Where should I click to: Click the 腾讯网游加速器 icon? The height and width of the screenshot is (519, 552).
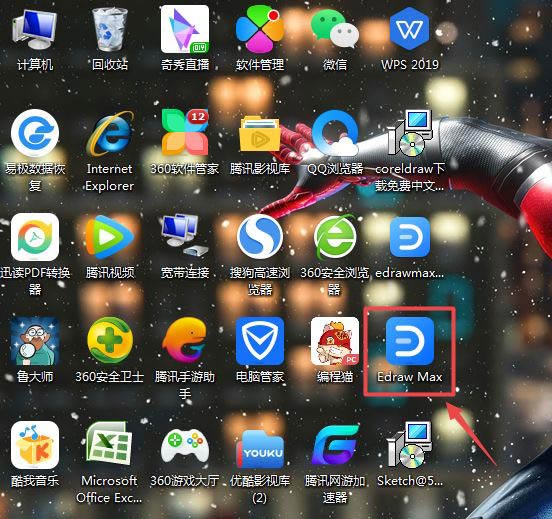pyautogui.click(x=335, y=445)
